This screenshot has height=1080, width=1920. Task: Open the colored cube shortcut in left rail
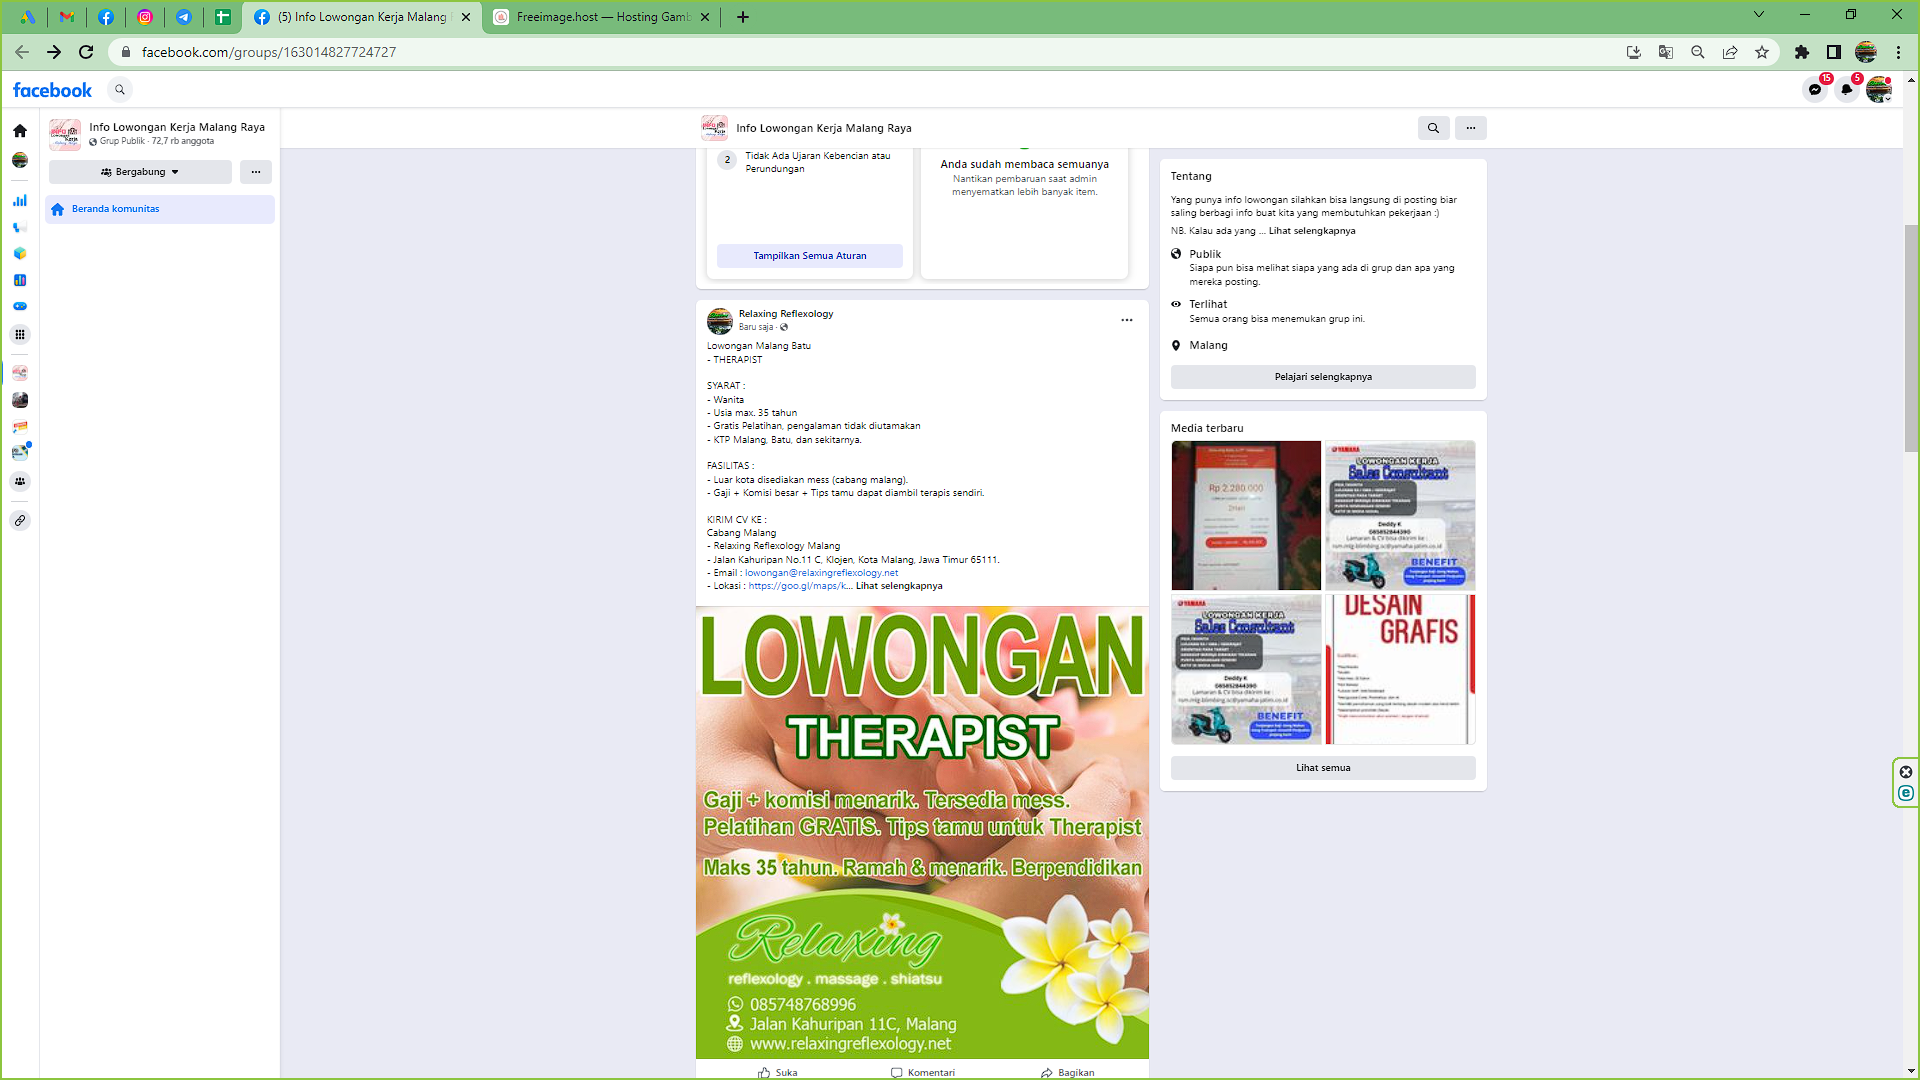(x=20, y=254)
